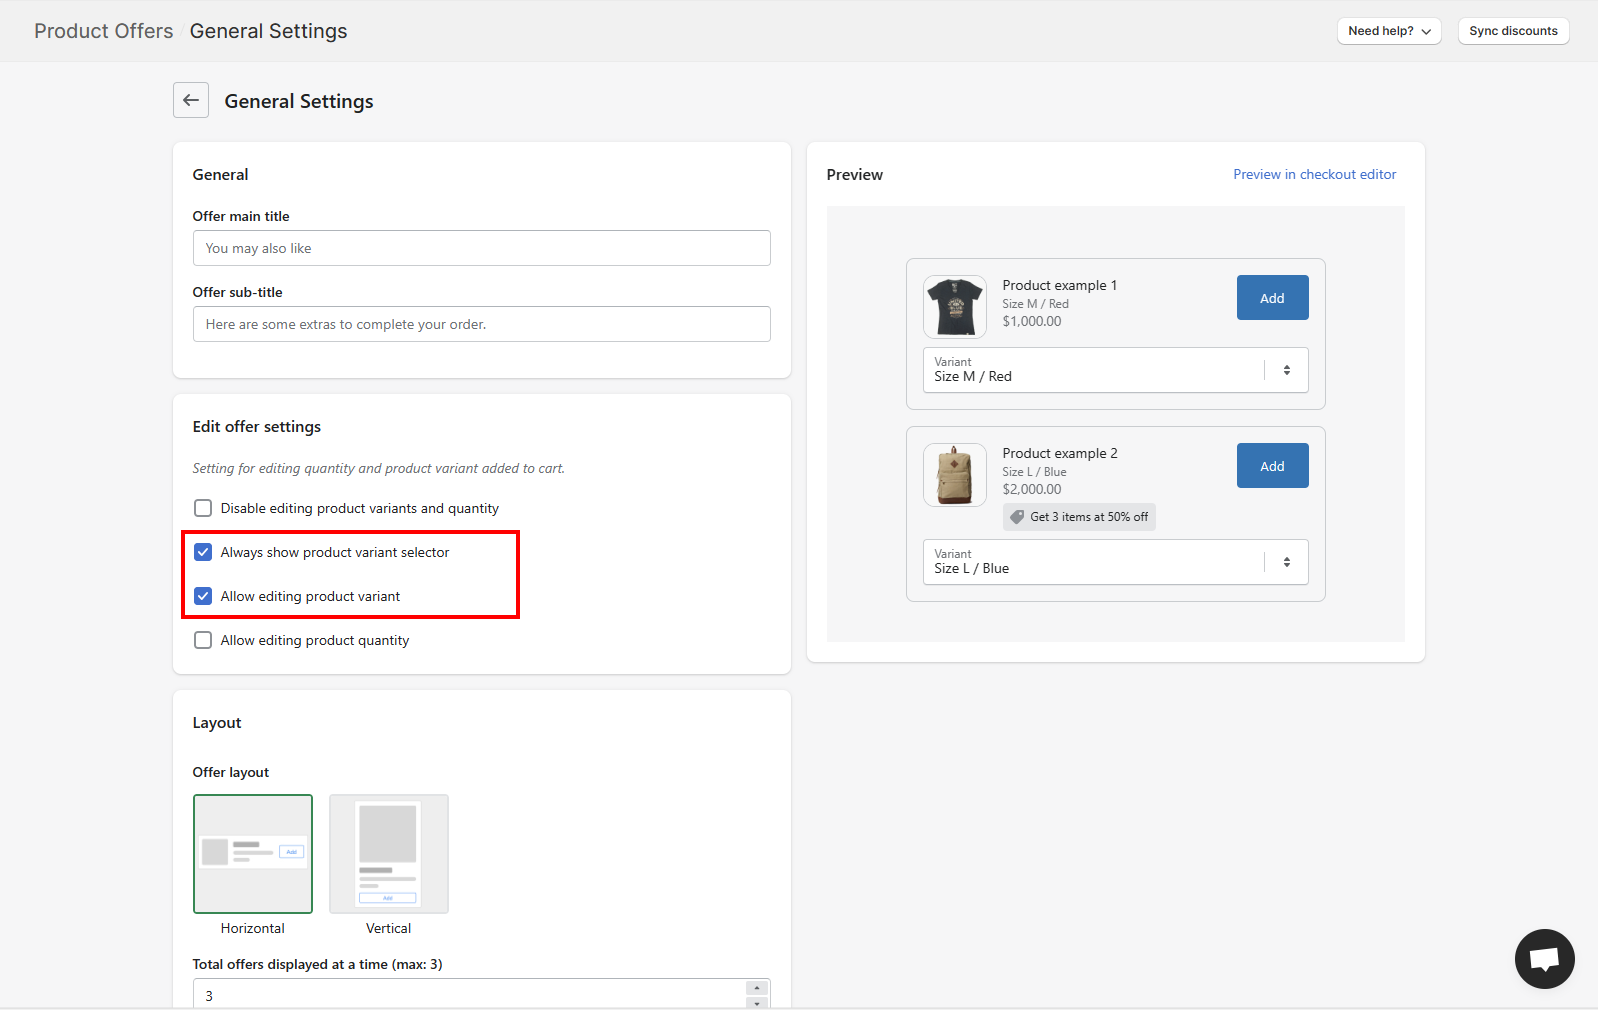The height and width of the screenshot is (1010, 1598).
Task: Open the Size L / Blue variant selector
Action: click(x=1115, y=562)
